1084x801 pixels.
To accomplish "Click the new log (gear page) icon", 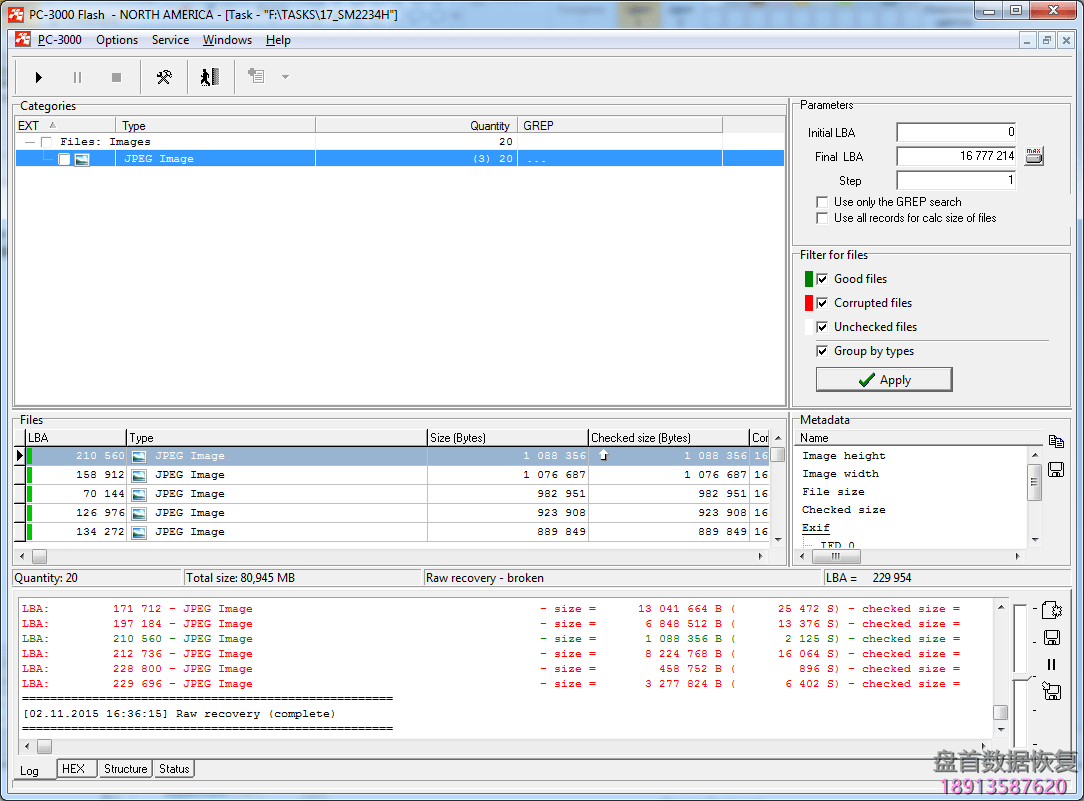I will [x=1051, y=610].
